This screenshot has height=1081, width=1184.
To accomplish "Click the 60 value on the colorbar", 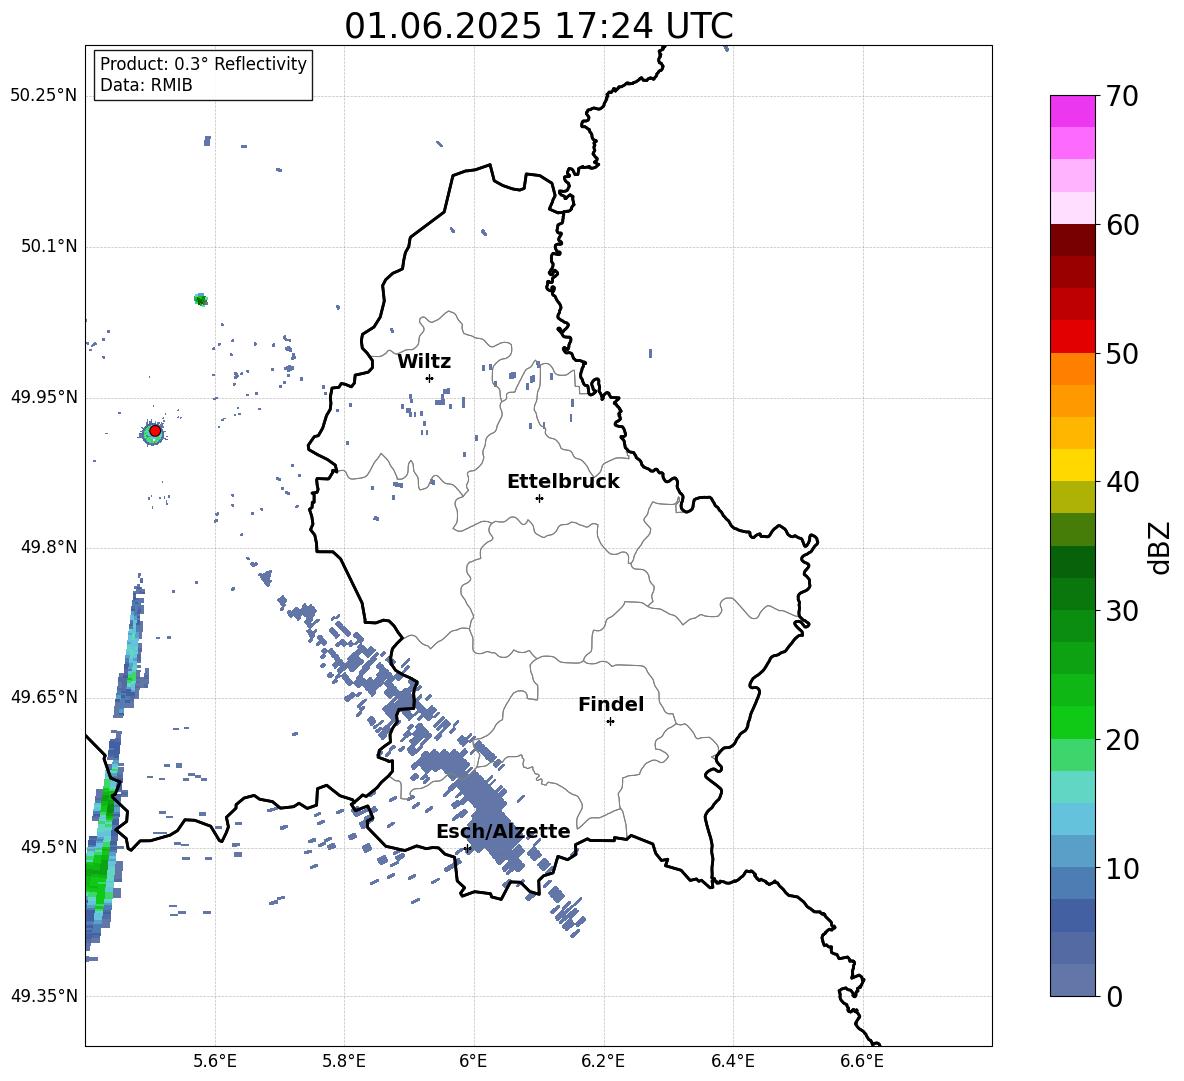I will click(1122, 225).
